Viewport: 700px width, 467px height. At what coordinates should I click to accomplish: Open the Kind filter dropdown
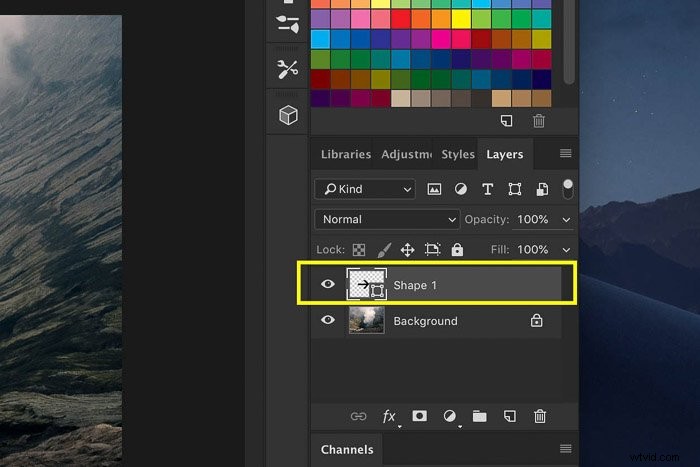[365, 189]
